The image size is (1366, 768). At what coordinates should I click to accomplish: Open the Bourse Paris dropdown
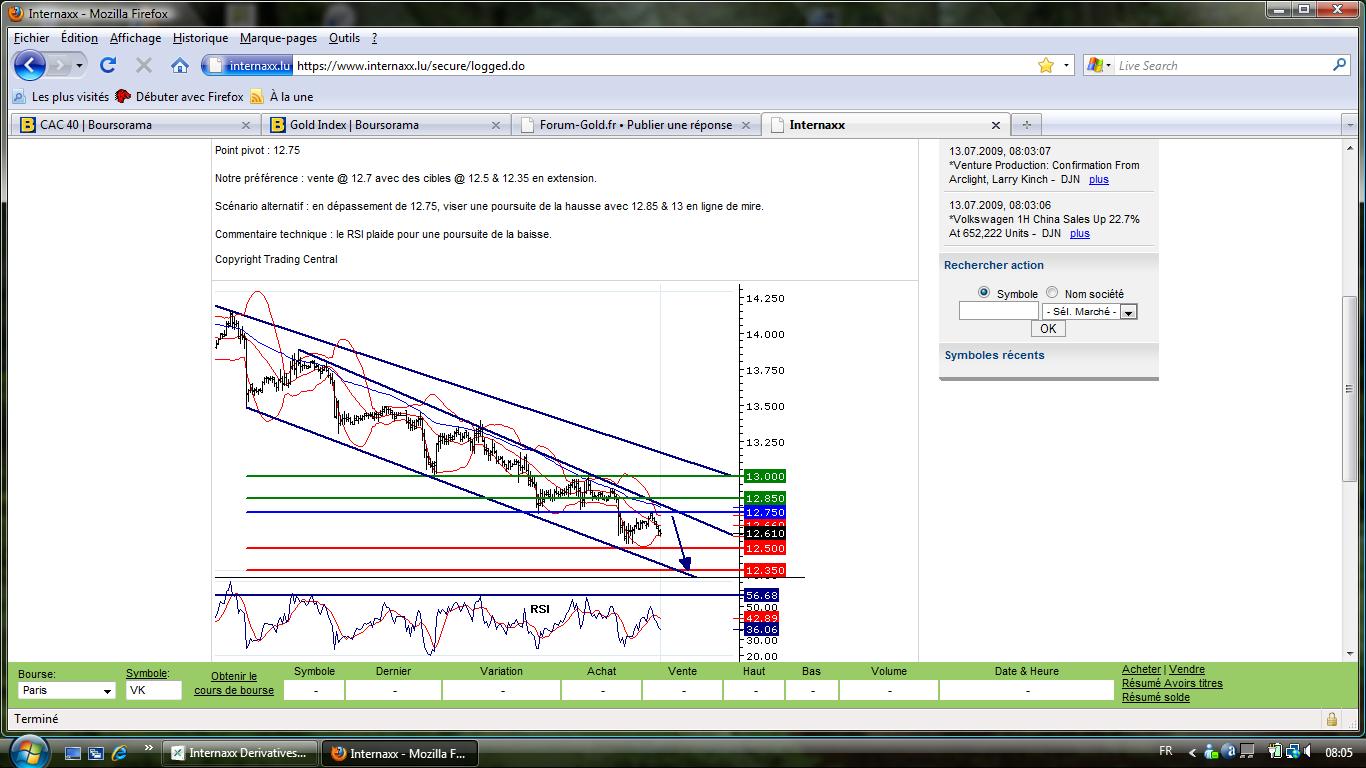(x=67, y=690)
